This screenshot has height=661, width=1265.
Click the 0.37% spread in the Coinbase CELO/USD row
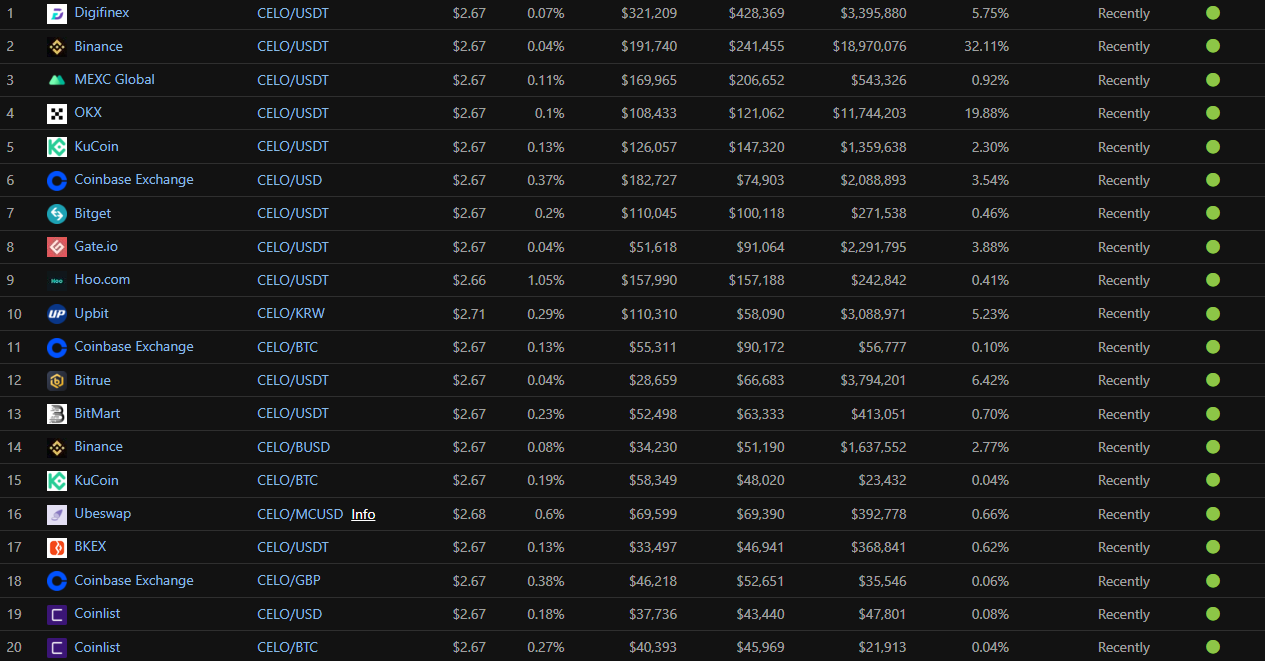545,180
